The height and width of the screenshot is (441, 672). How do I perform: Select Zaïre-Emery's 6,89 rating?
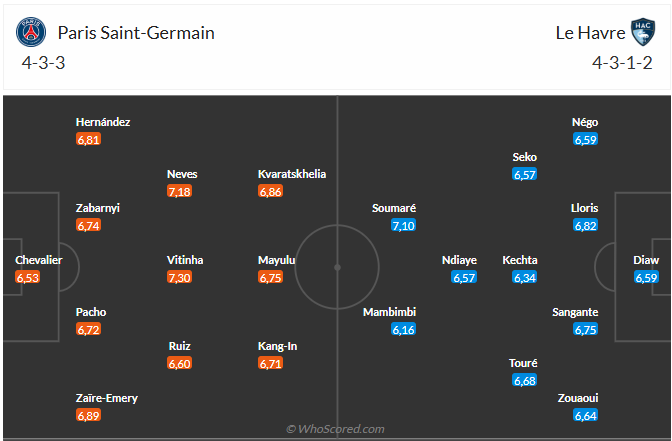click(x=89, y=415)
